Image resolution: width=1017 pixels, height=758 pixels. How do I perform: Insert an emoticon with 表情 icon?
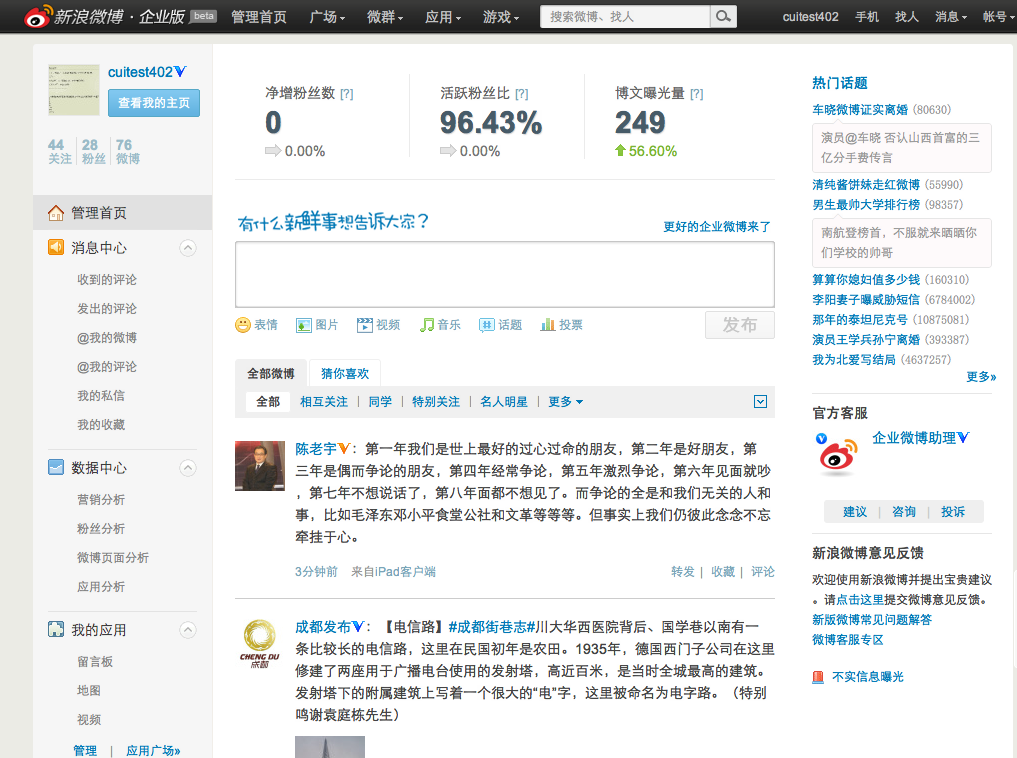(x=243, y=325)
